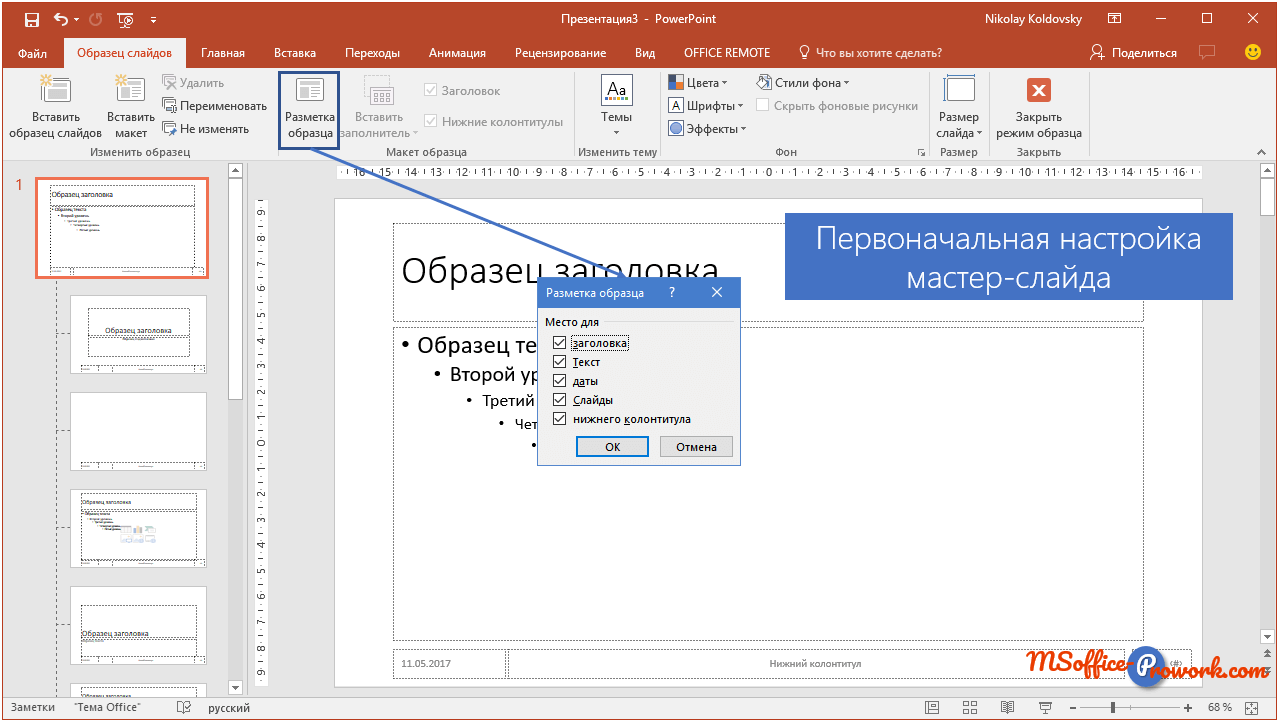This screenshot has width=1280, height=723.
Task: Uncheck the Текст checkbox in dialog
Action: [x=560, y=362]
